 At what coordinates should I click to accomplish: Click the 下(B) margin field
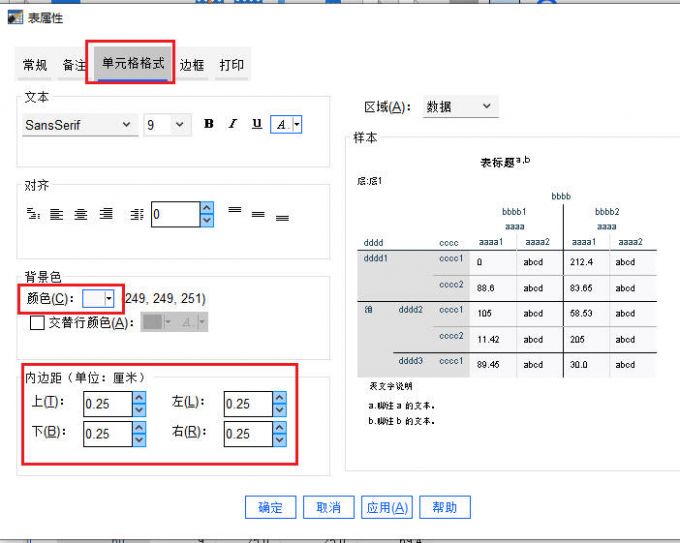108,434
